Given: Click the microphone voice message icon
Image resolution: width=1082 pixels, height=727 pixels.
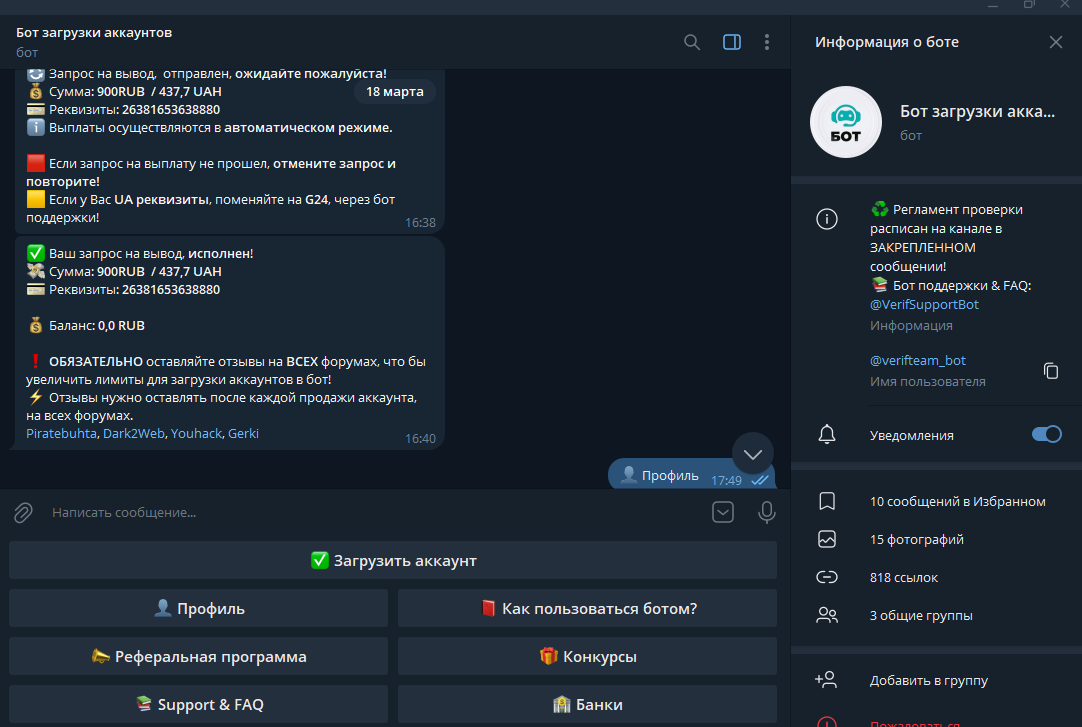Looking at the screenshot, I should coord(767,513).
